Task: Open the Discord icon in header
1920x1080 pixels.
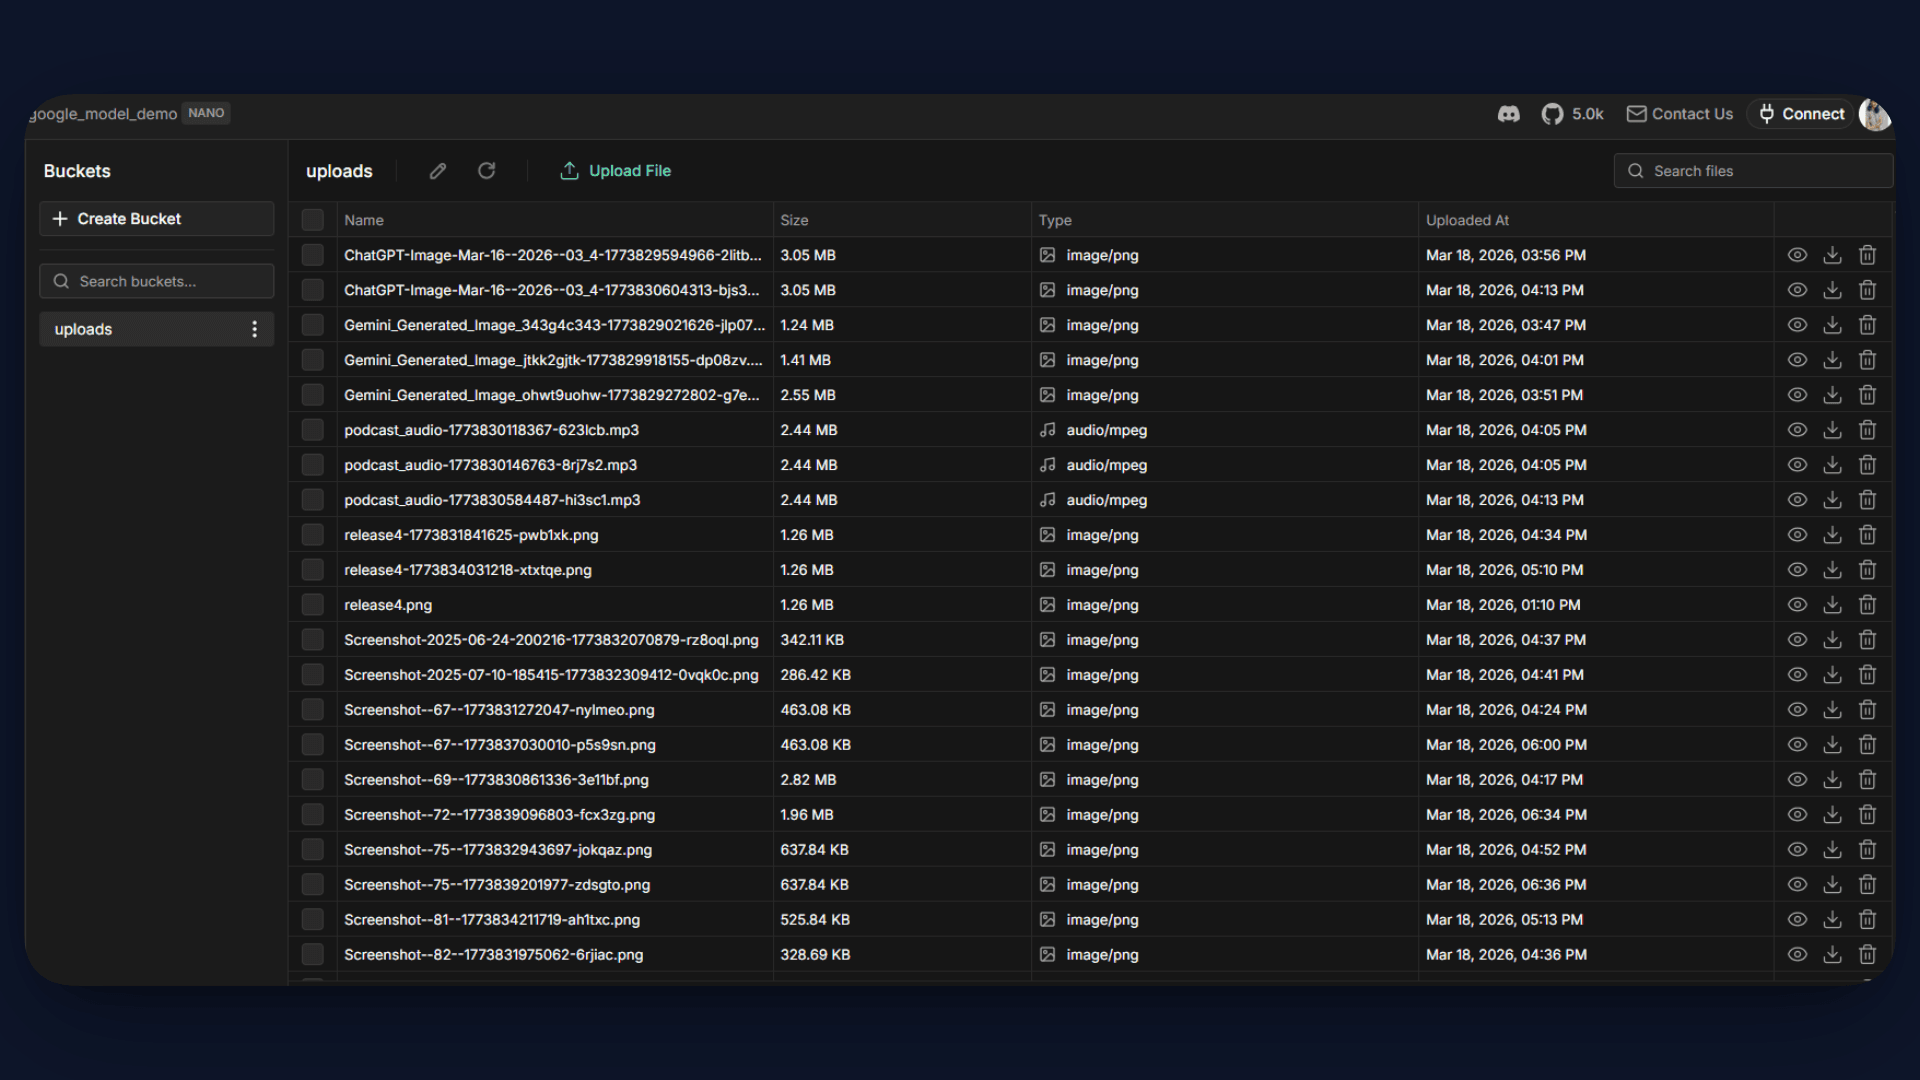Action: pos(1509,114)
